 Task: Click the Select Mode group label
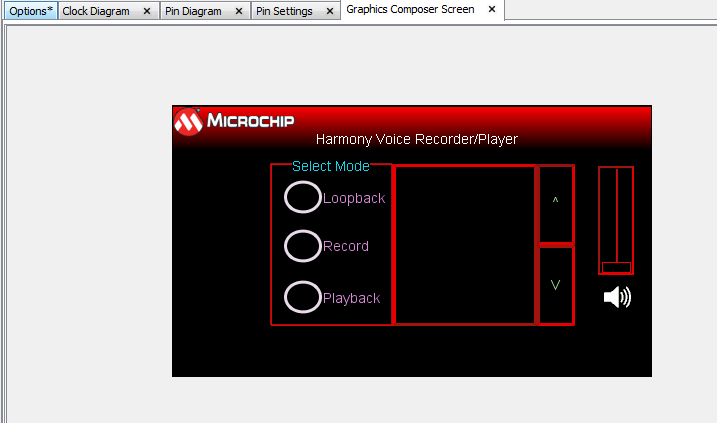click(x=330, y=166)
